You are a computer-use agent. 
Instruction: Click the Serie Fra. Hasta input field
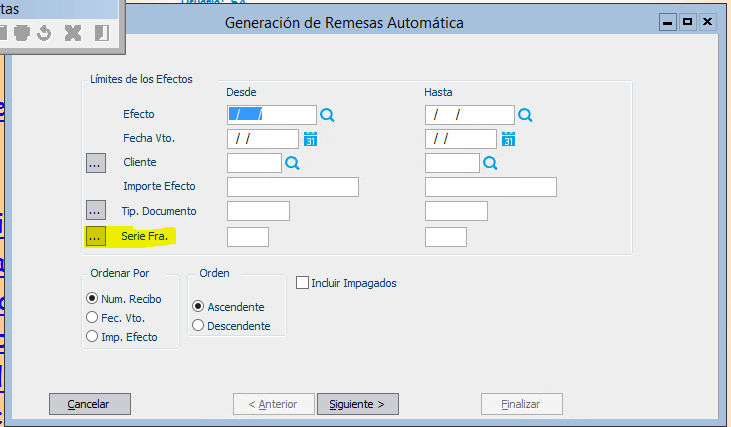coord(446,237)
